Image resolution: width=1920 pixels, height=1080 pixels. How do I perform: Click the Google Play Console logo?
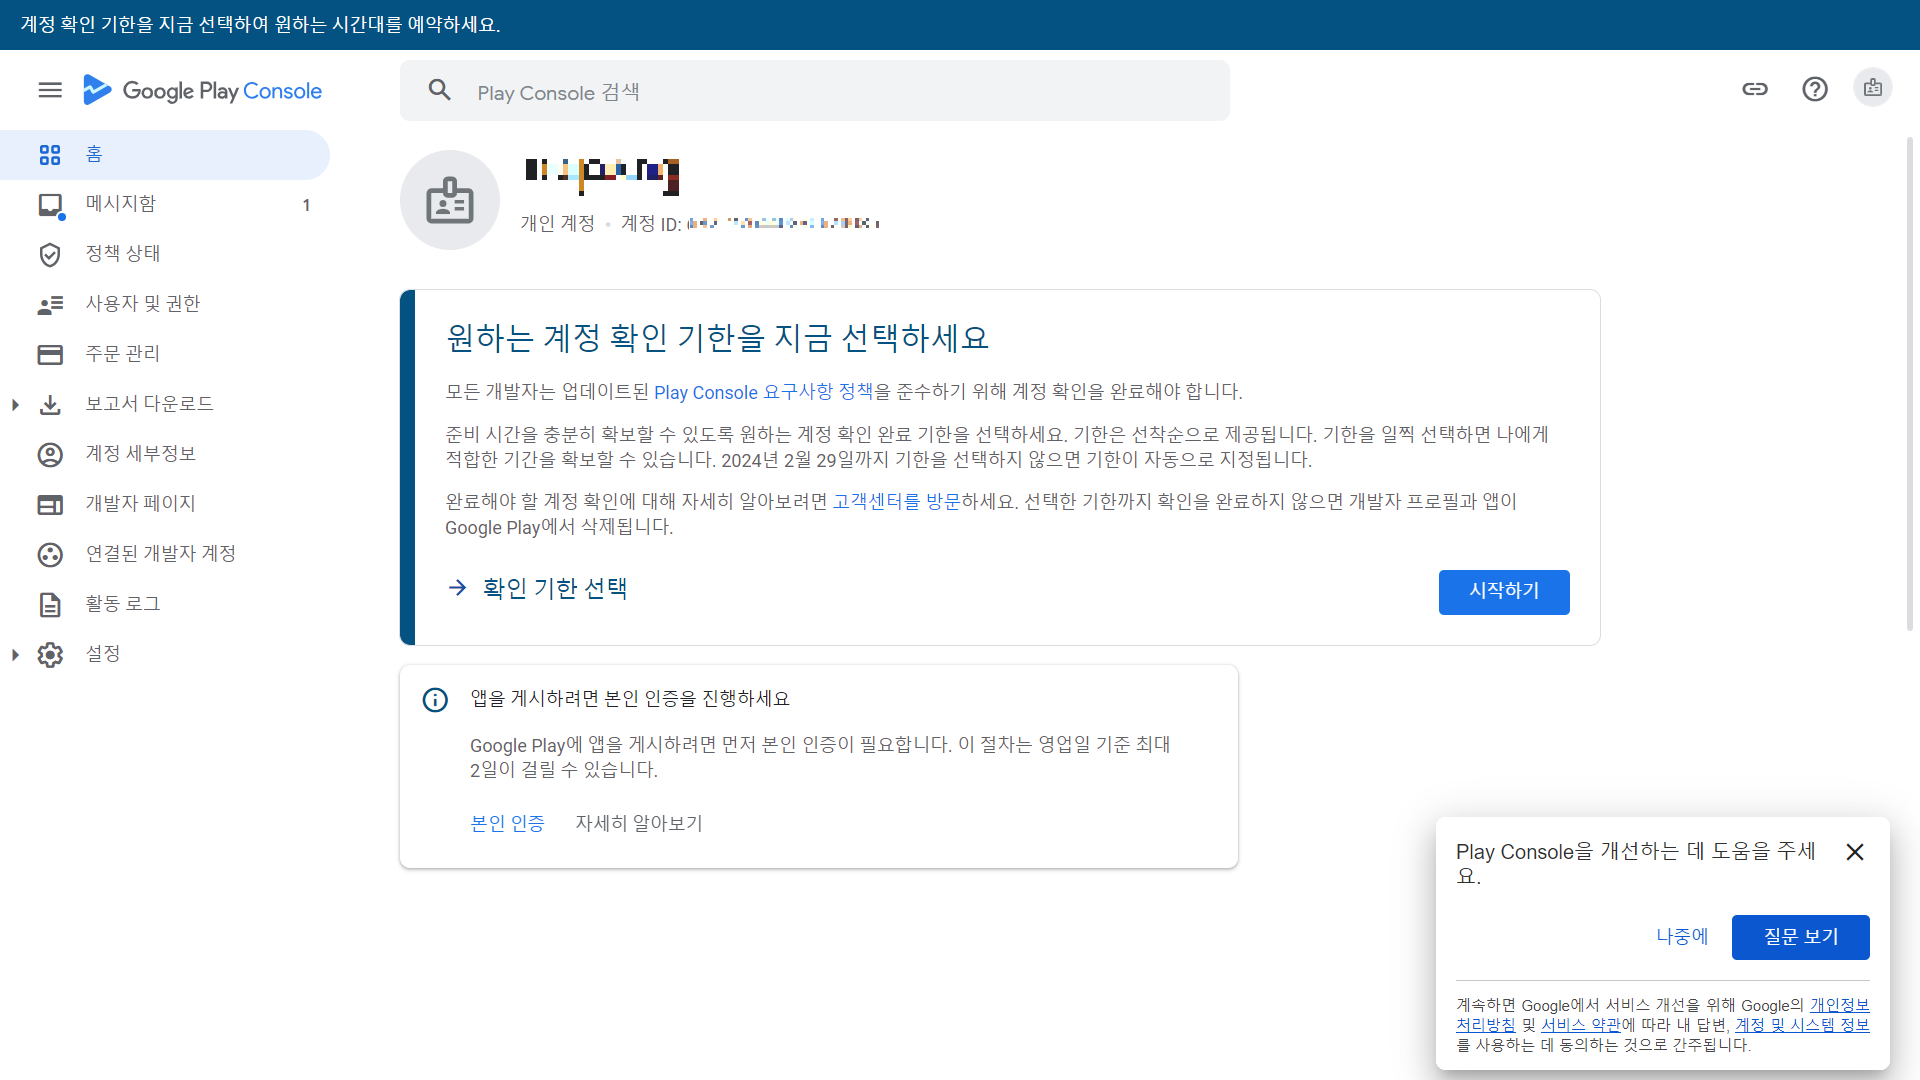202,90
